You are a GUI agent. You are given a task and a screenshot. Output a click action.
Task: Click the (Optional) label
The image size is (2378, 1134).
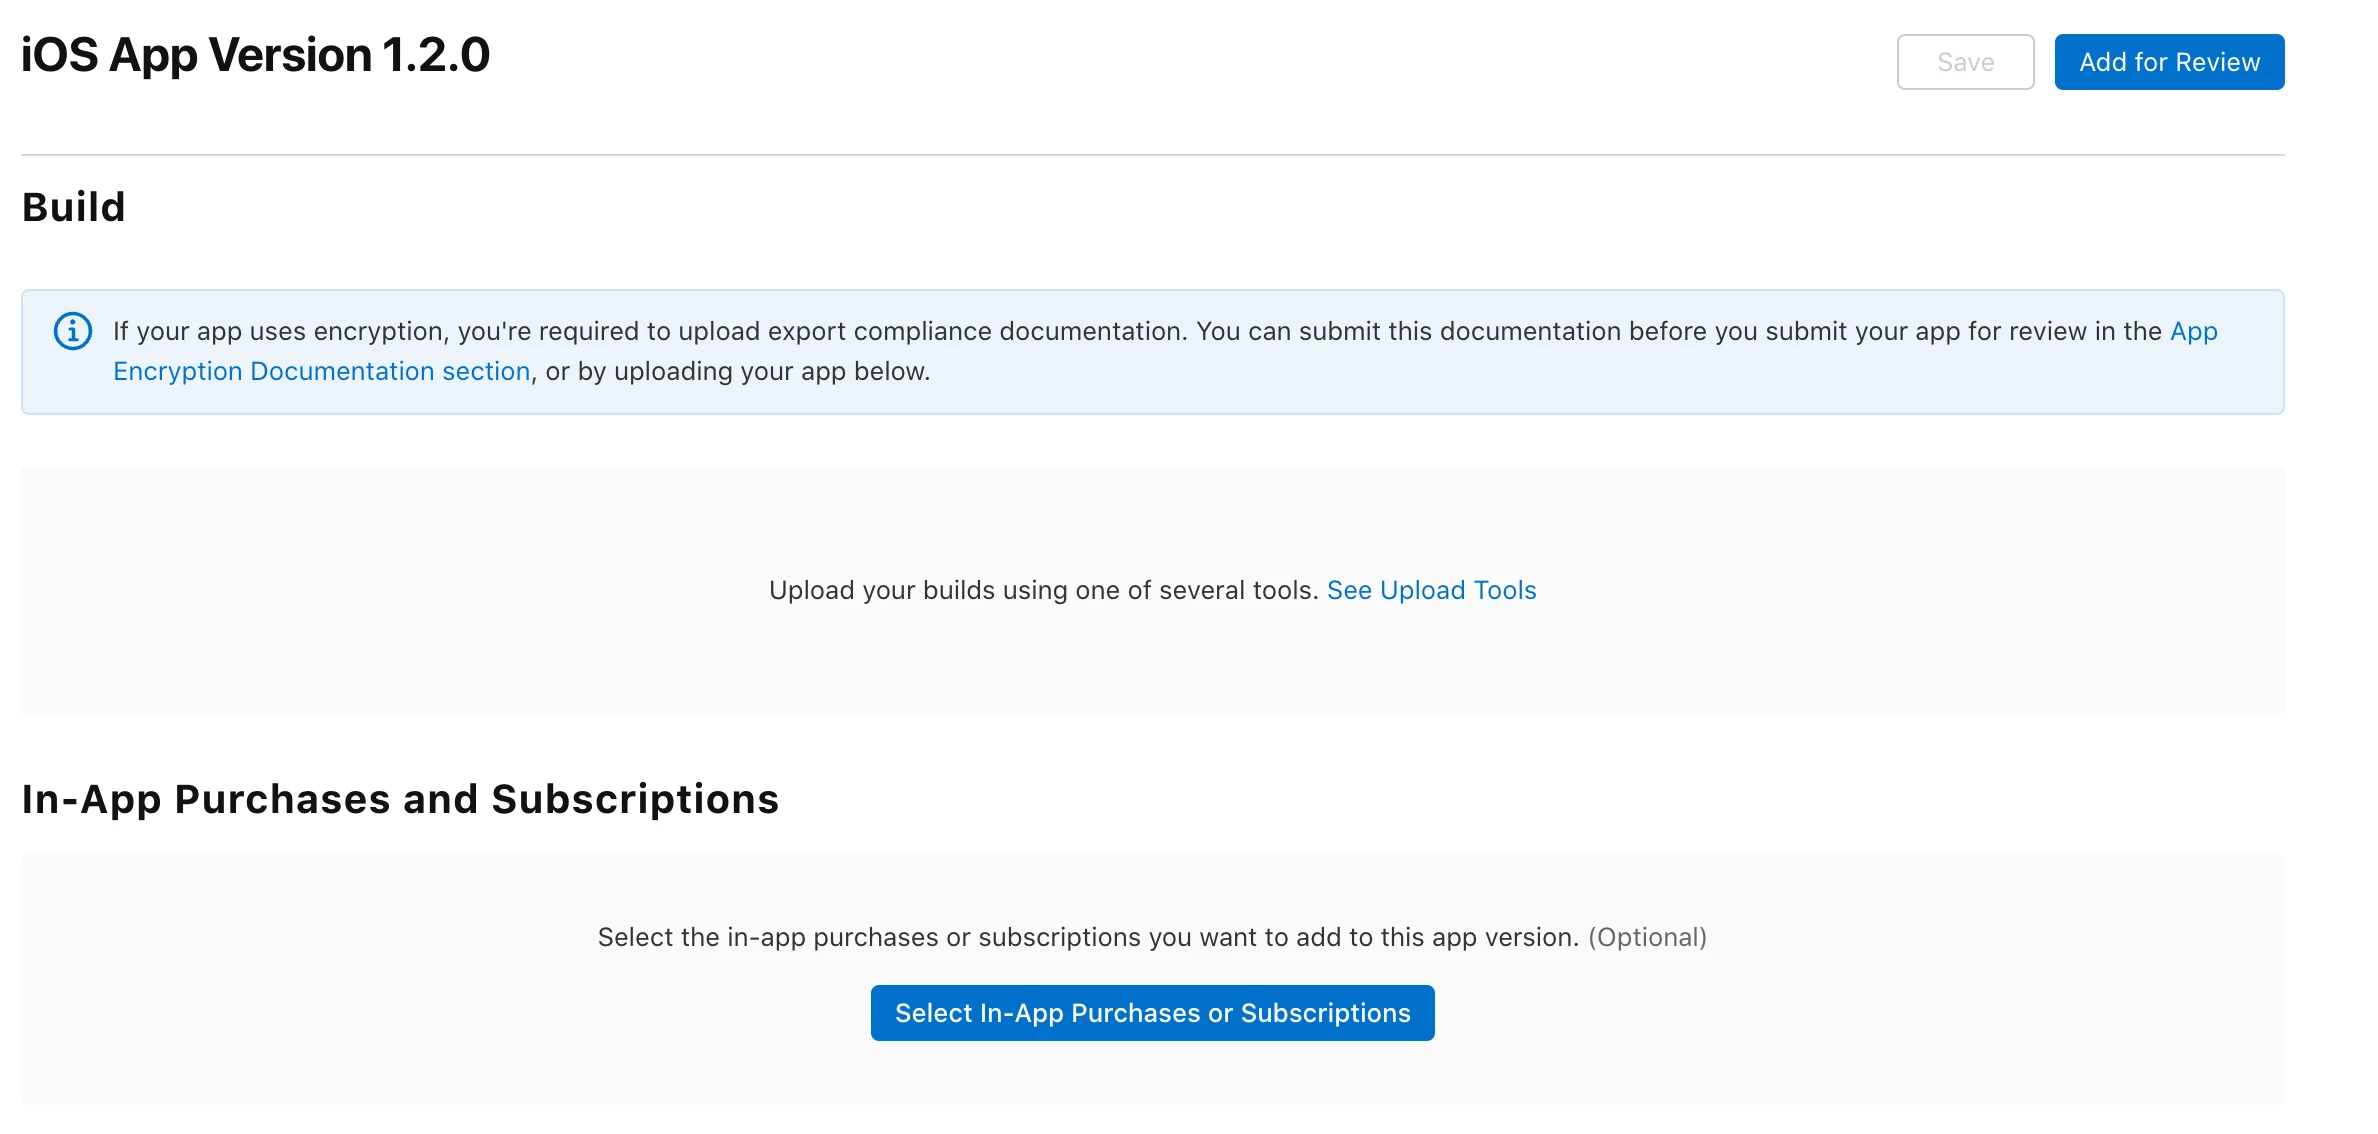(1647, 937)
